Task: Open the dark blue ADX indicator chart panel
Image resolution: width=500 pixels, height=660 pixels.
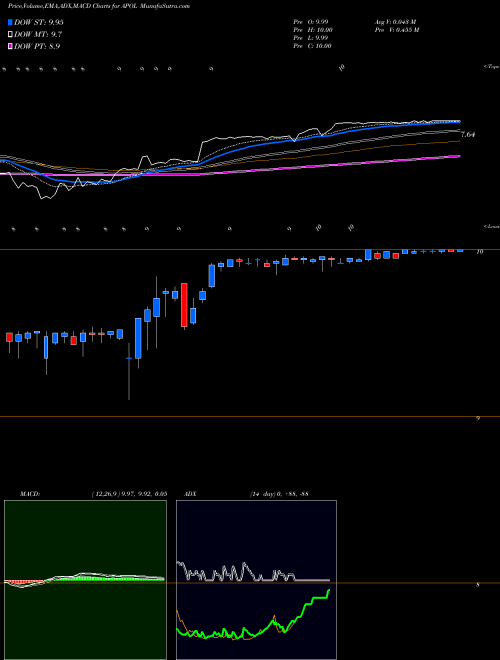Action: pyautogui.click(x=256, y=580)
